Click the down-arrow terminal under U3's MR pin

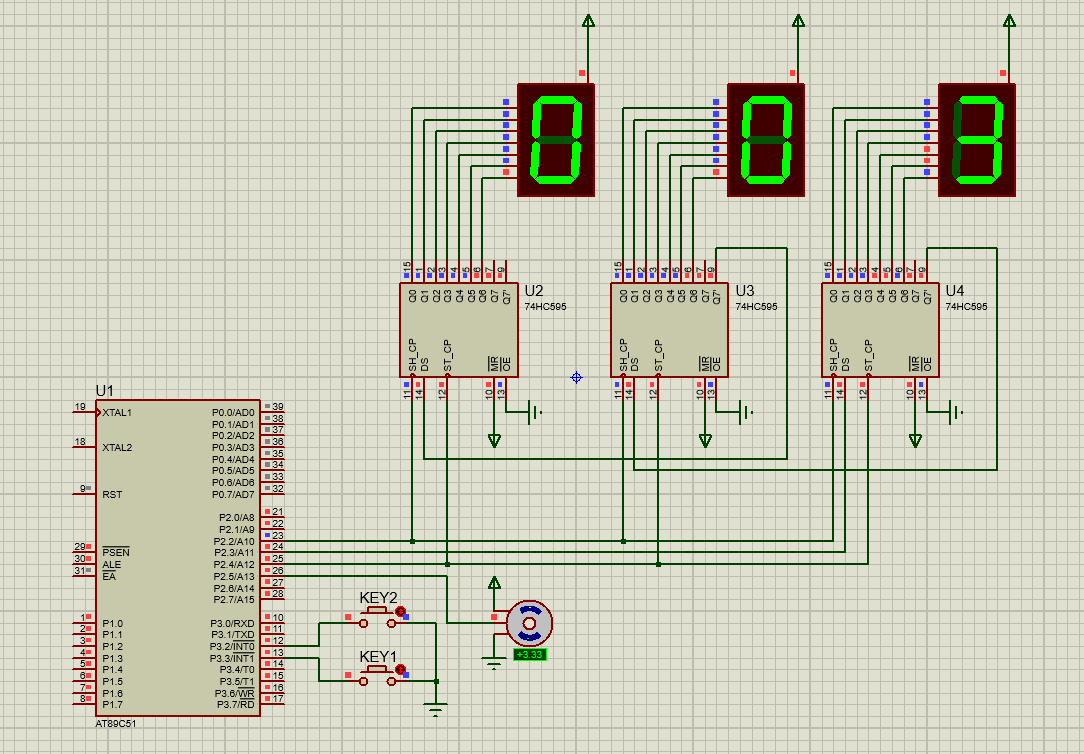click(705, 440)
